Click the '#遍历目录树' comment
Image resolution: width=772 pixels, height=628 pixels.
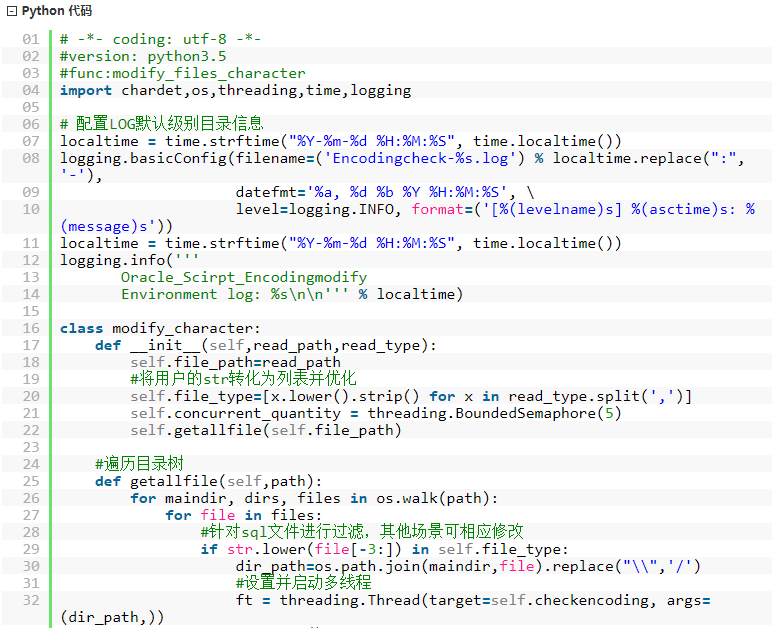139,463
